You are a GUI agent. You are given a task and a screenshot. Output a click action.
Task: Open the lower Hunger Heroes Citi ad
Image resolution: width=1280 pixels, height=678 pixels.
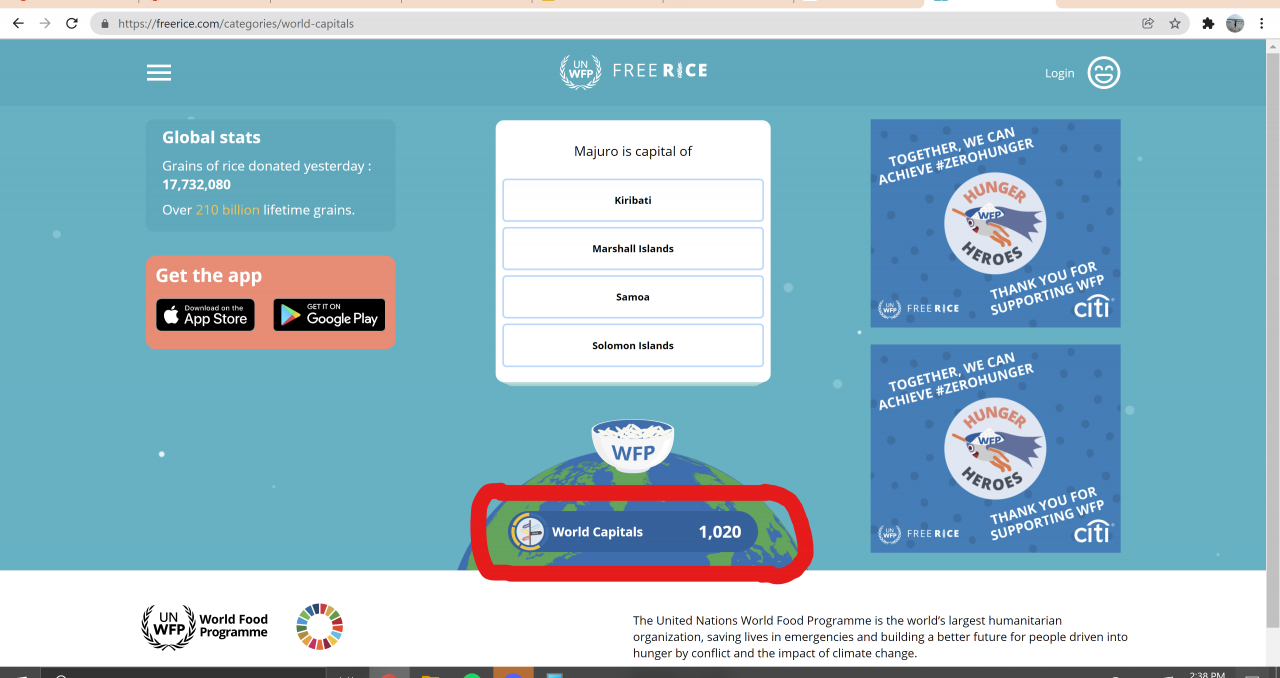pyautogui.click(x=995, y=448)
